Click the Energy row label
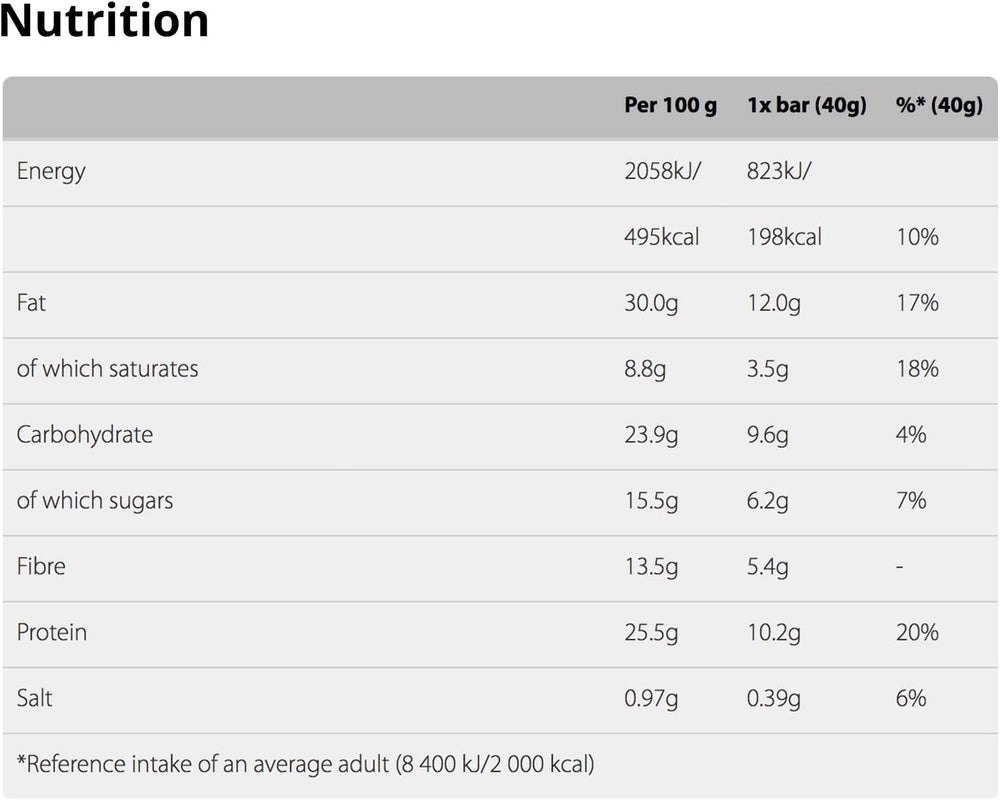1000x800 pixels. 51,171
